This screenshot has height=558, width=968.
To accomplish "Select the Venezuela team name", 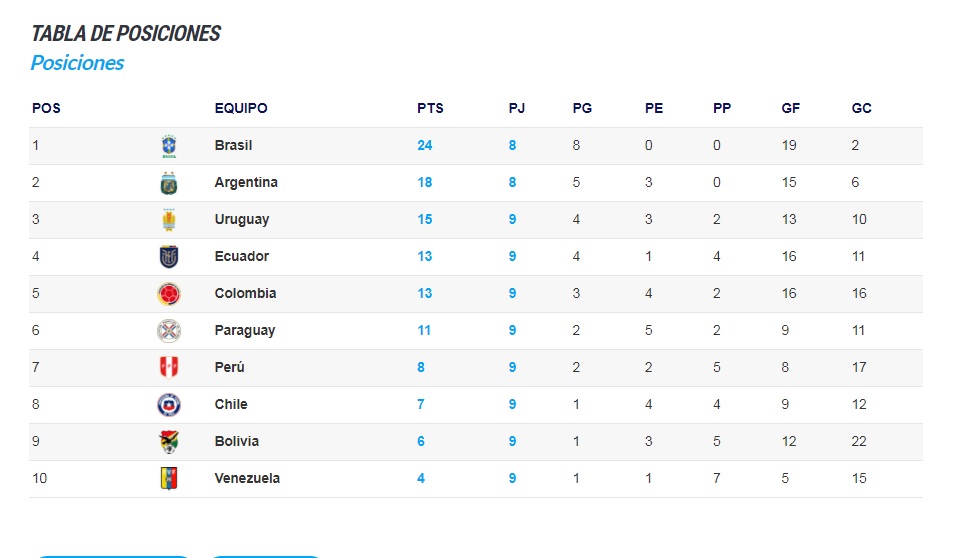I will point(247,478).
